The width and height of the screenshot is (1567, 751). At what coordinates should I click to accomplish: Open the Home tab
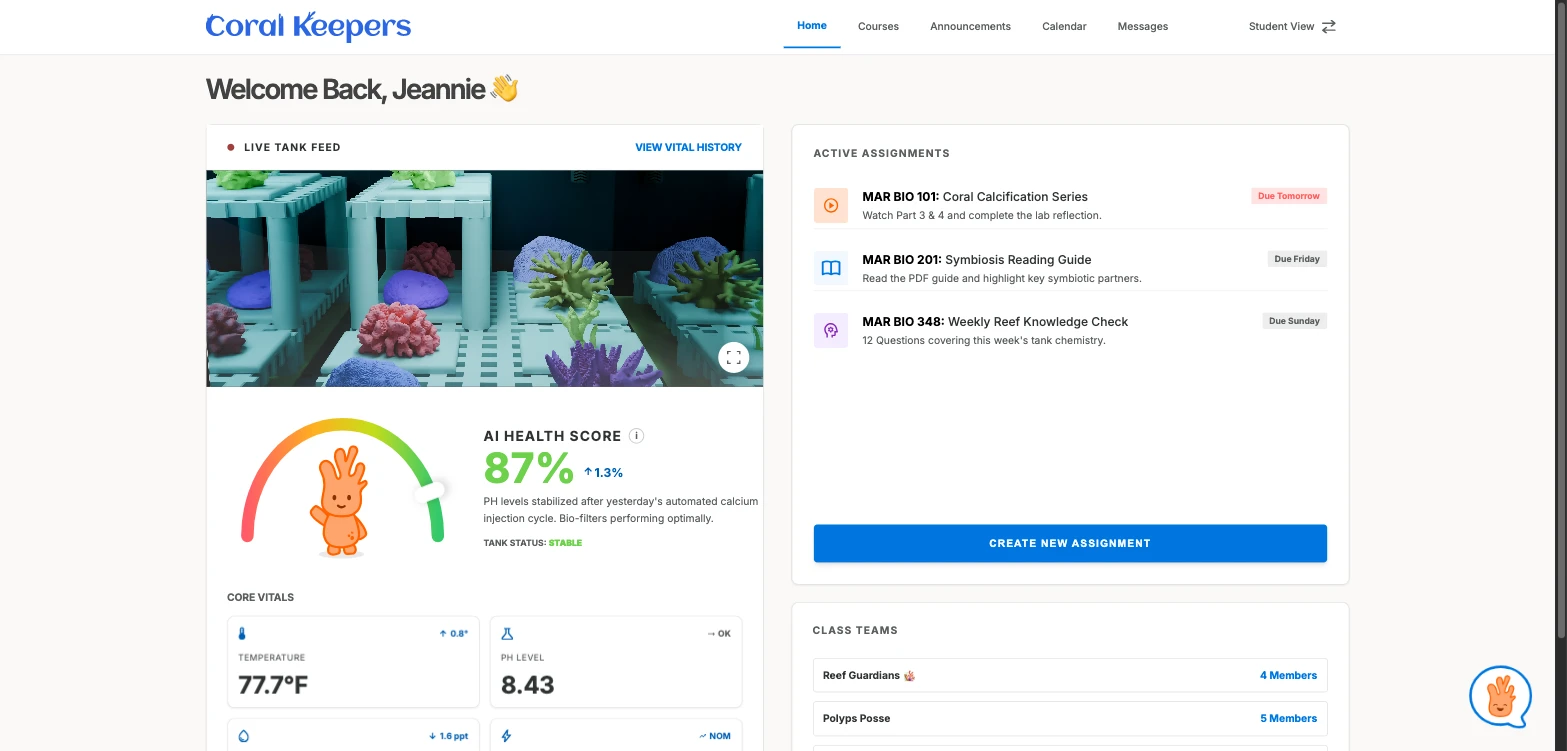pyautogui.click(x=812, y=26)
